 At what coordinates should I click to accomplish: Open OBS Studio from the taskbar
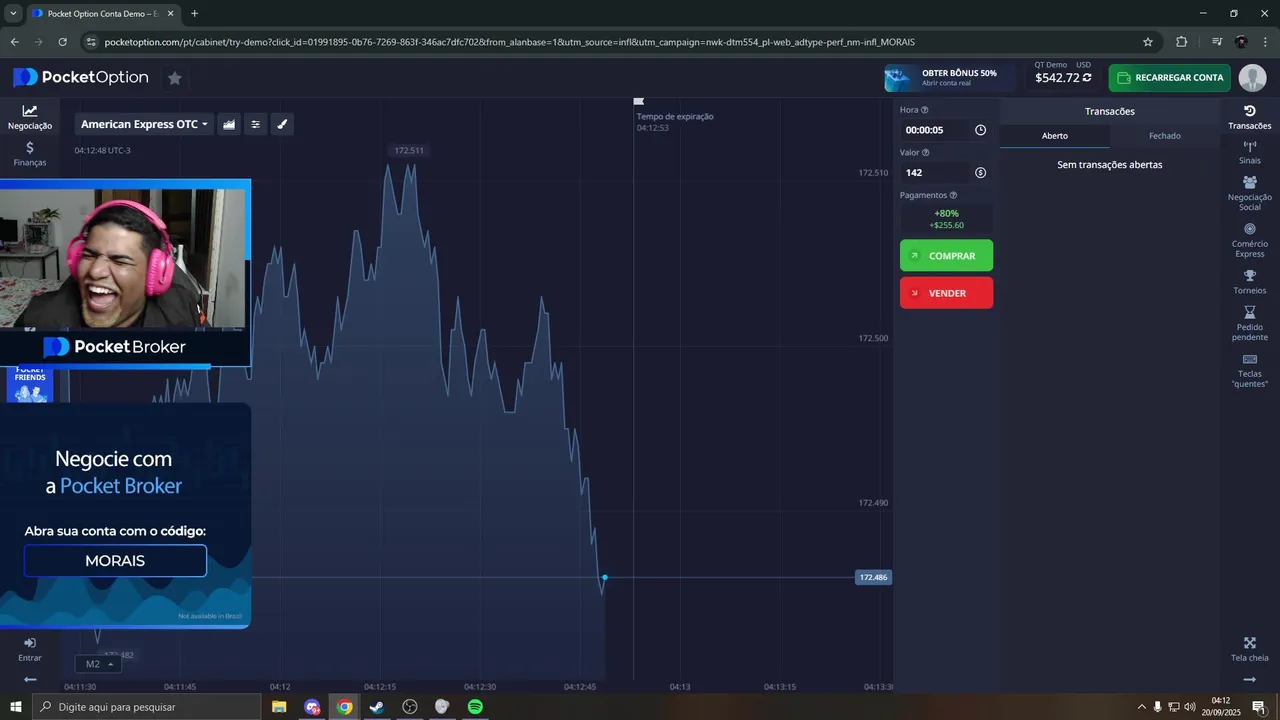[x=410, y=707]
